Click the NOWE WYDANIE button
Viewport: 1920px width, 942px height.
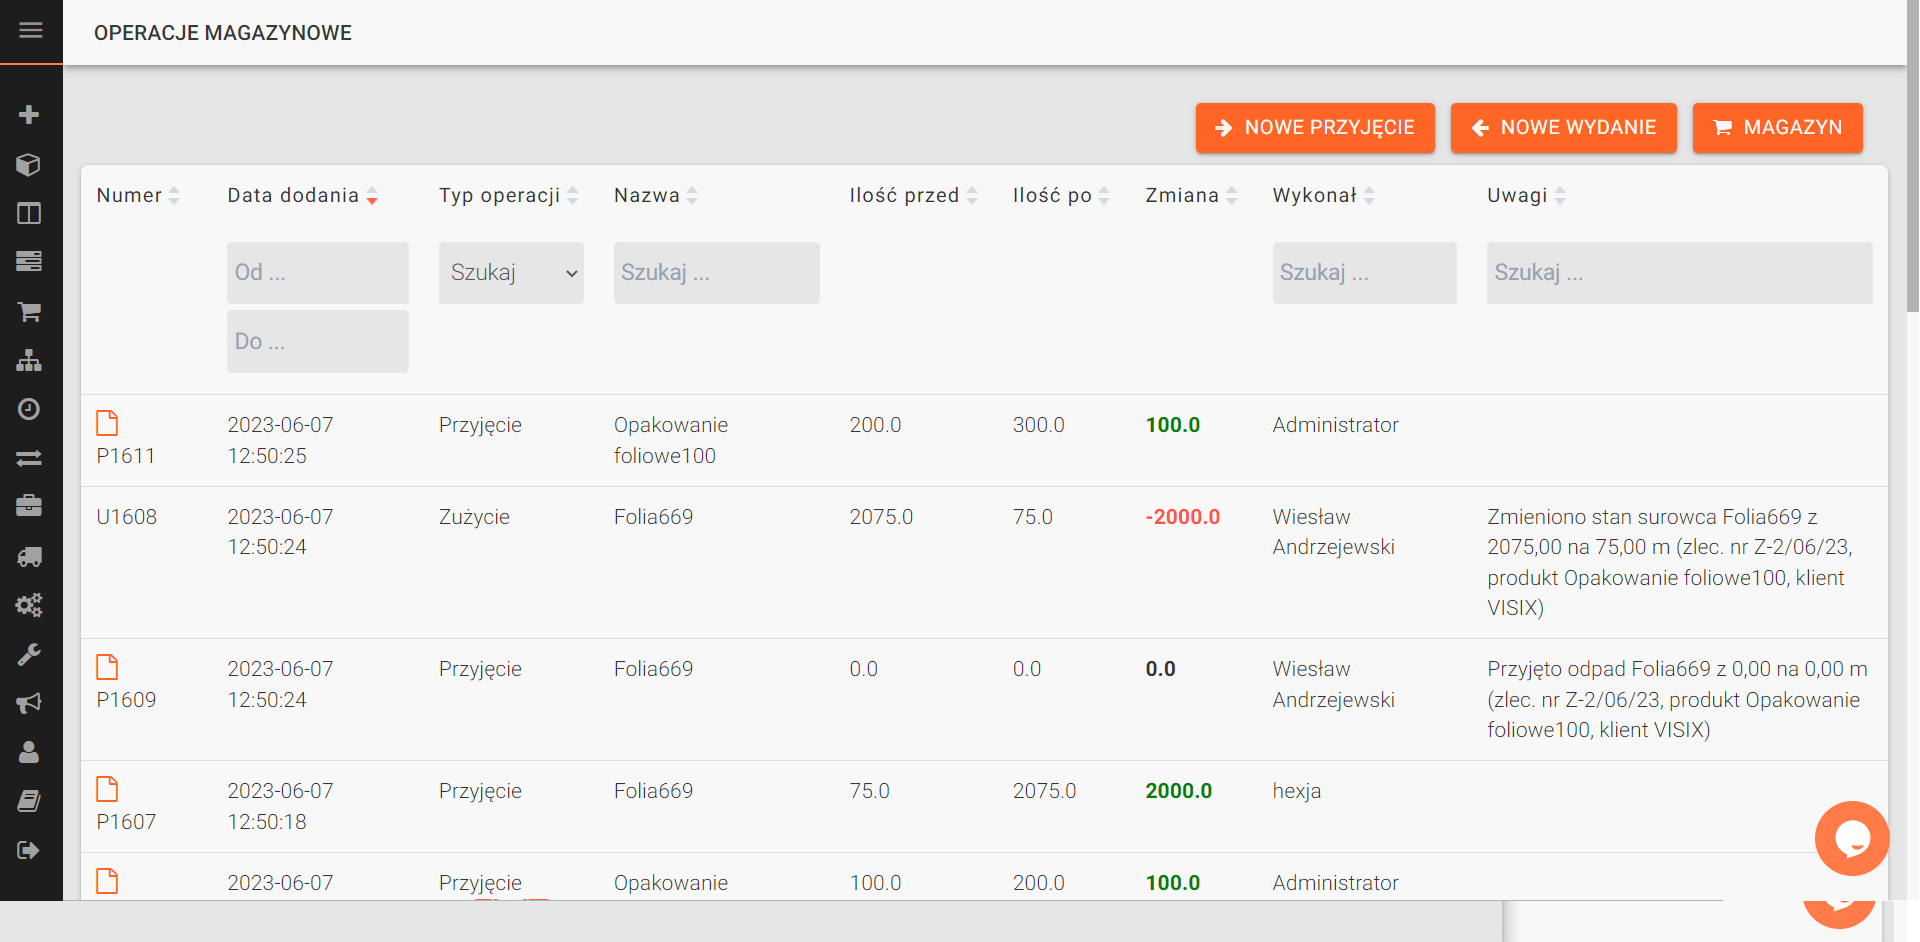pyautogui.click(x=1563, y=128)
